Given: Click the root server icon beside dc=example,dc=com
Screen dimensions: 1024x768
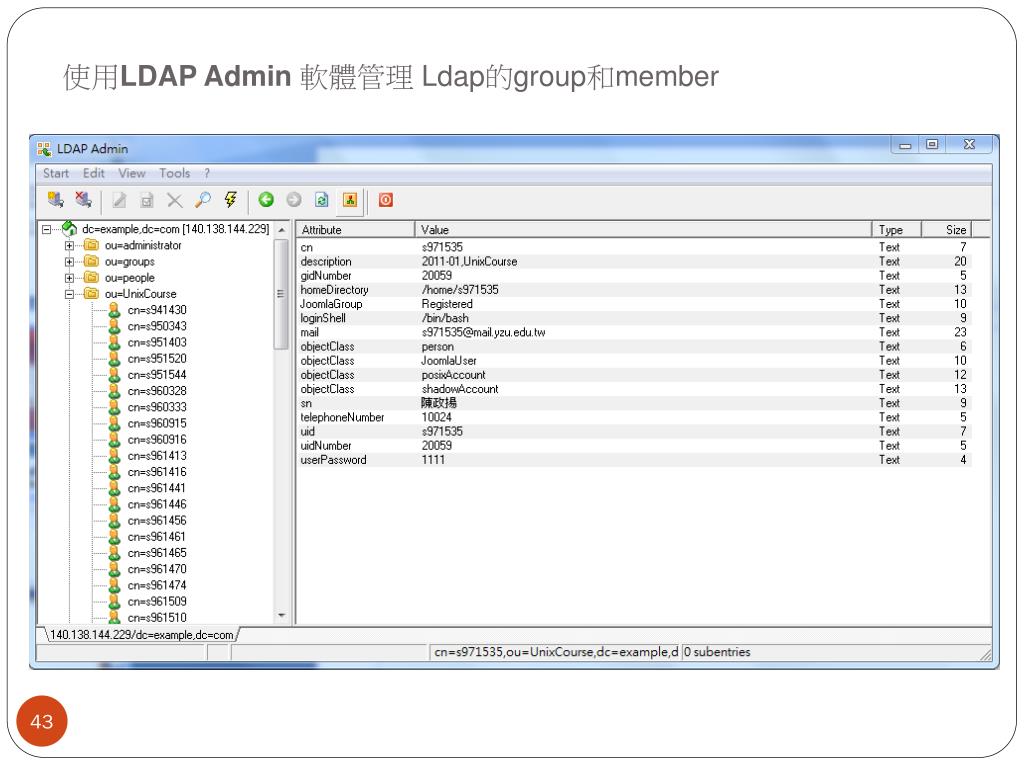Looking at the screenshot, I should (69, 229).
